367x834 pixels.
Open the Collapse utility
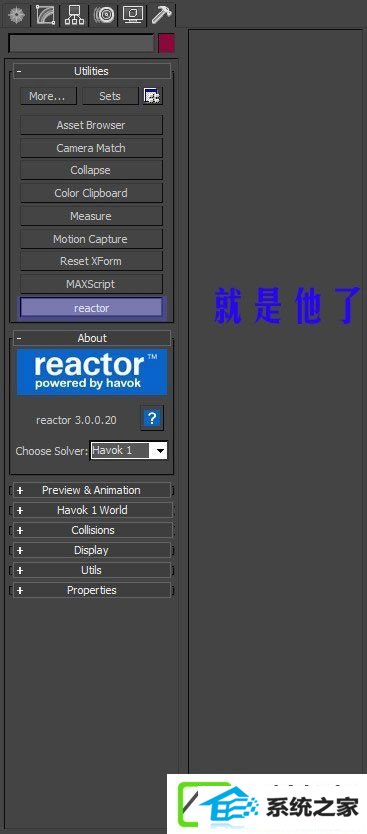tap(91, 170)
